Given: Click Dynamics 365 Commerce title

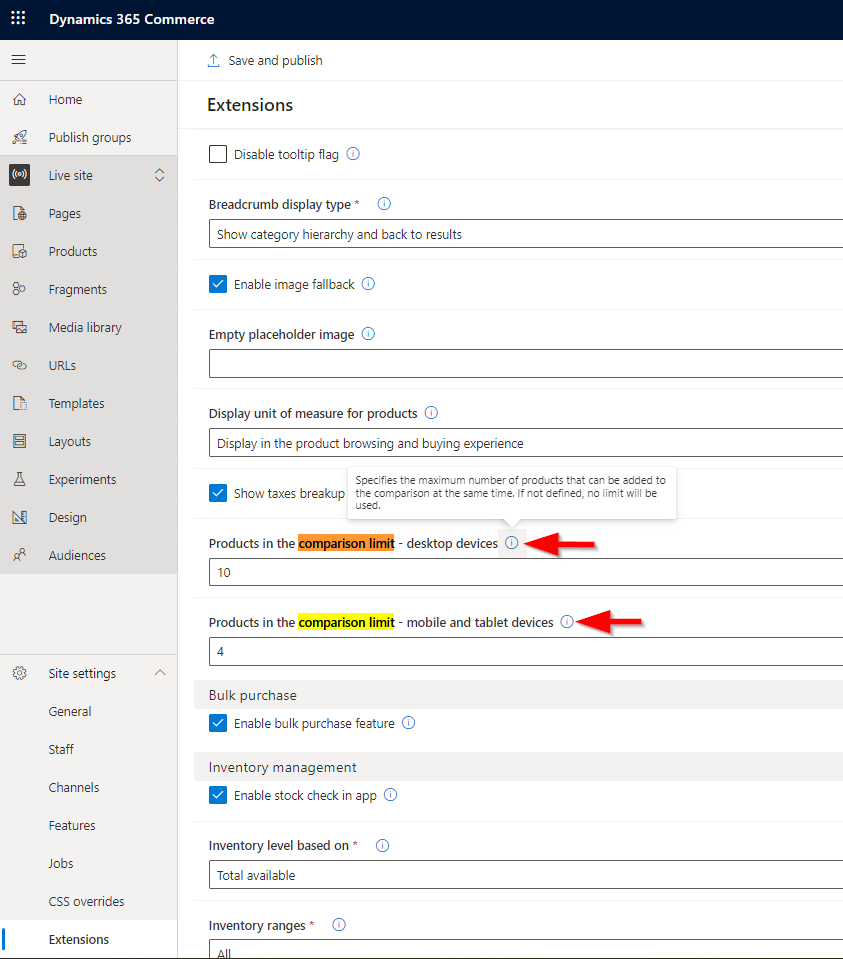Looking at the screenshot, I should tap(132, 19).
